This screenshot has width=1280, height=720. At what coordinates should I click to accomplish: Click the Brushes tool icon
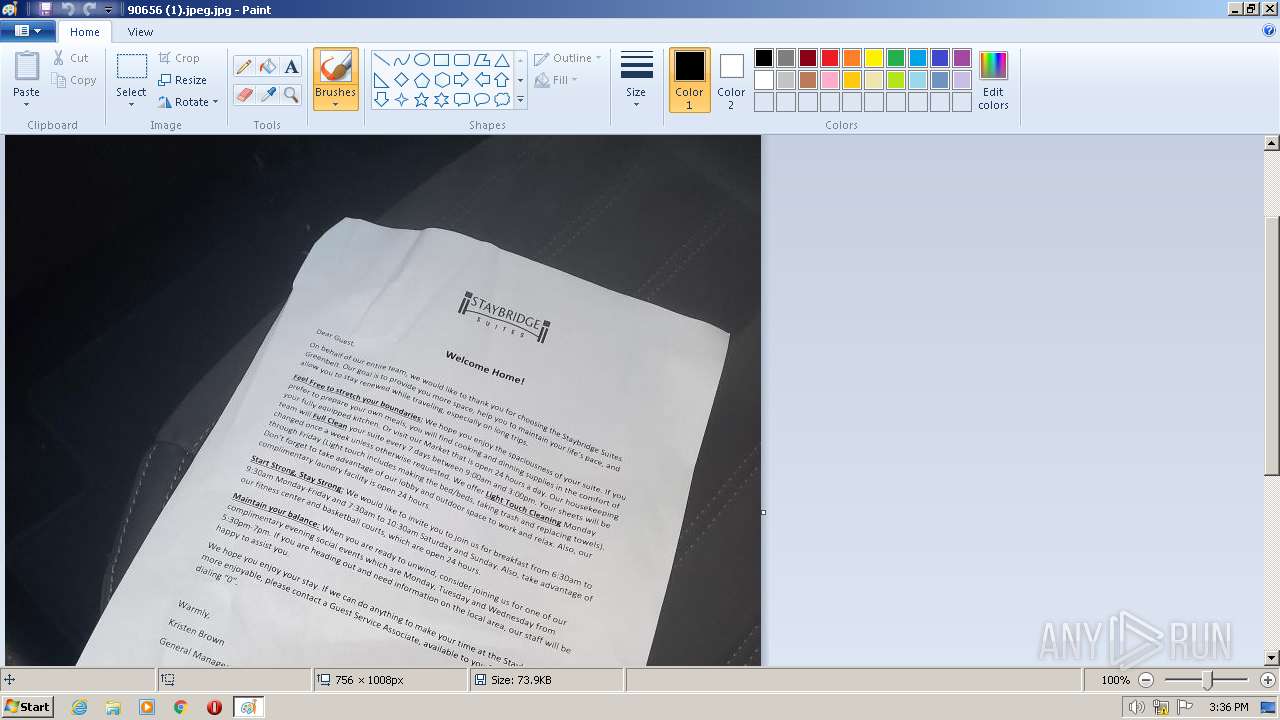[335, 67]
